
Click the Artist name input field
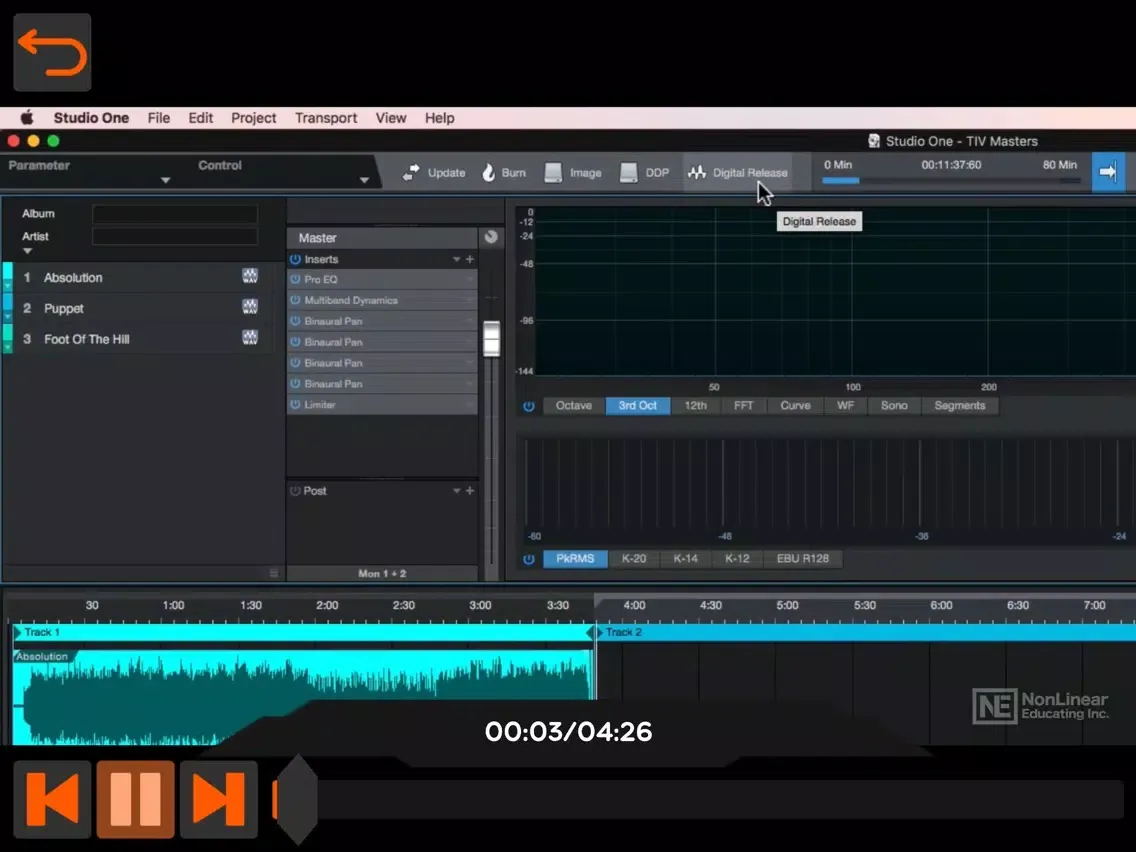point(175,236)
